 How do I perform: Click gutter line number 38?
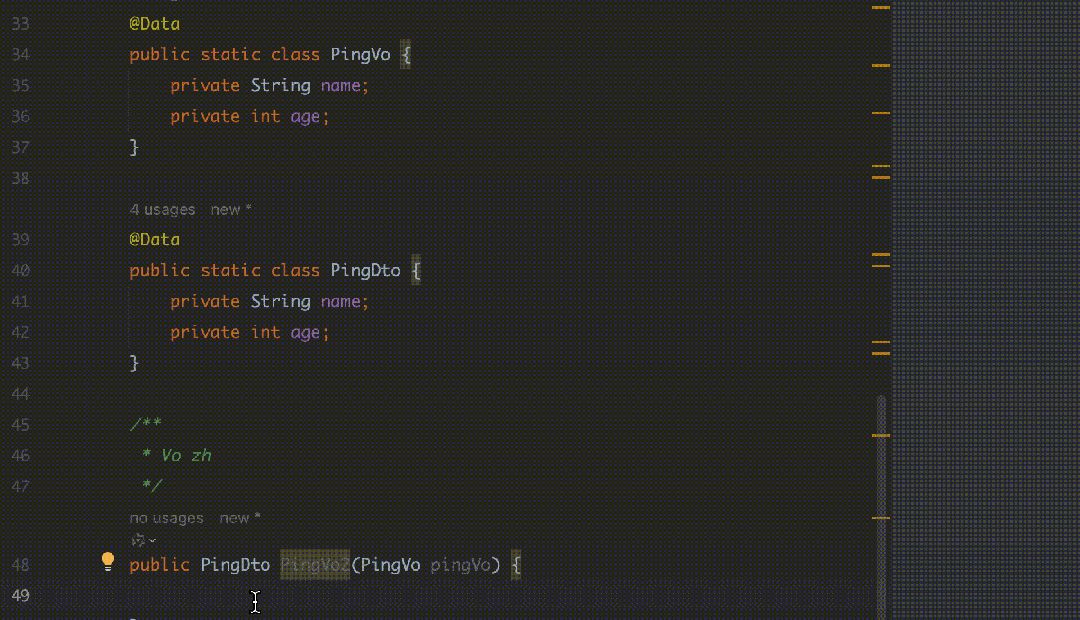21,178
